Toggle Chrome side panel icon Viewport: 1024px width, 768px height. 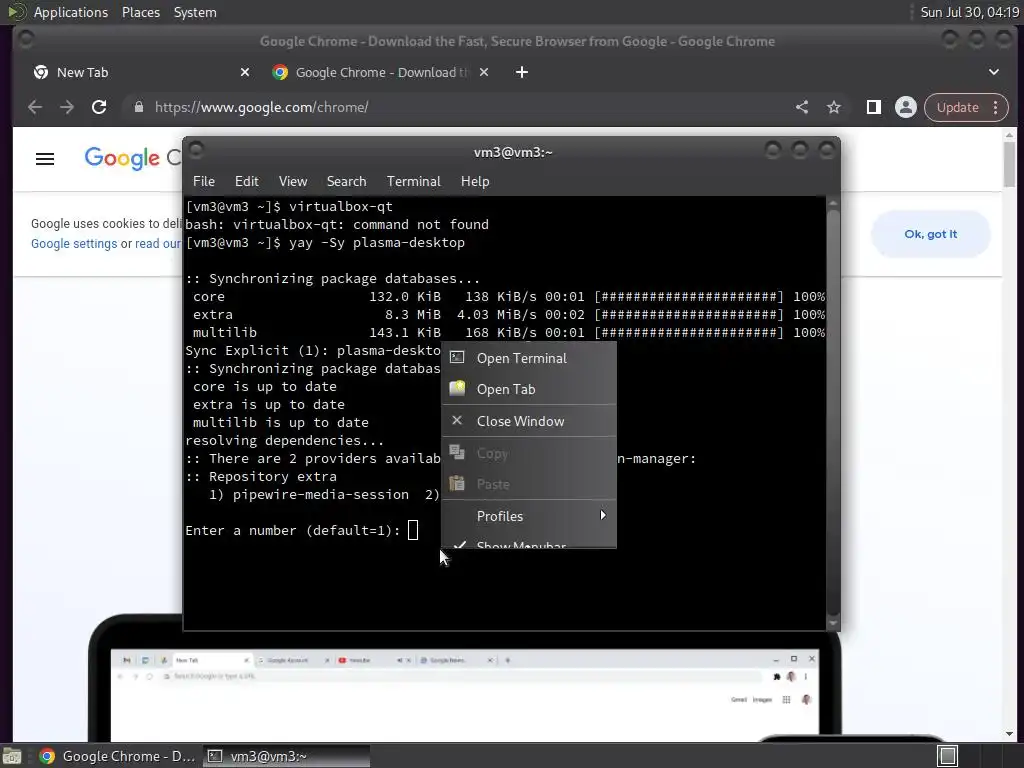(874, 107)
